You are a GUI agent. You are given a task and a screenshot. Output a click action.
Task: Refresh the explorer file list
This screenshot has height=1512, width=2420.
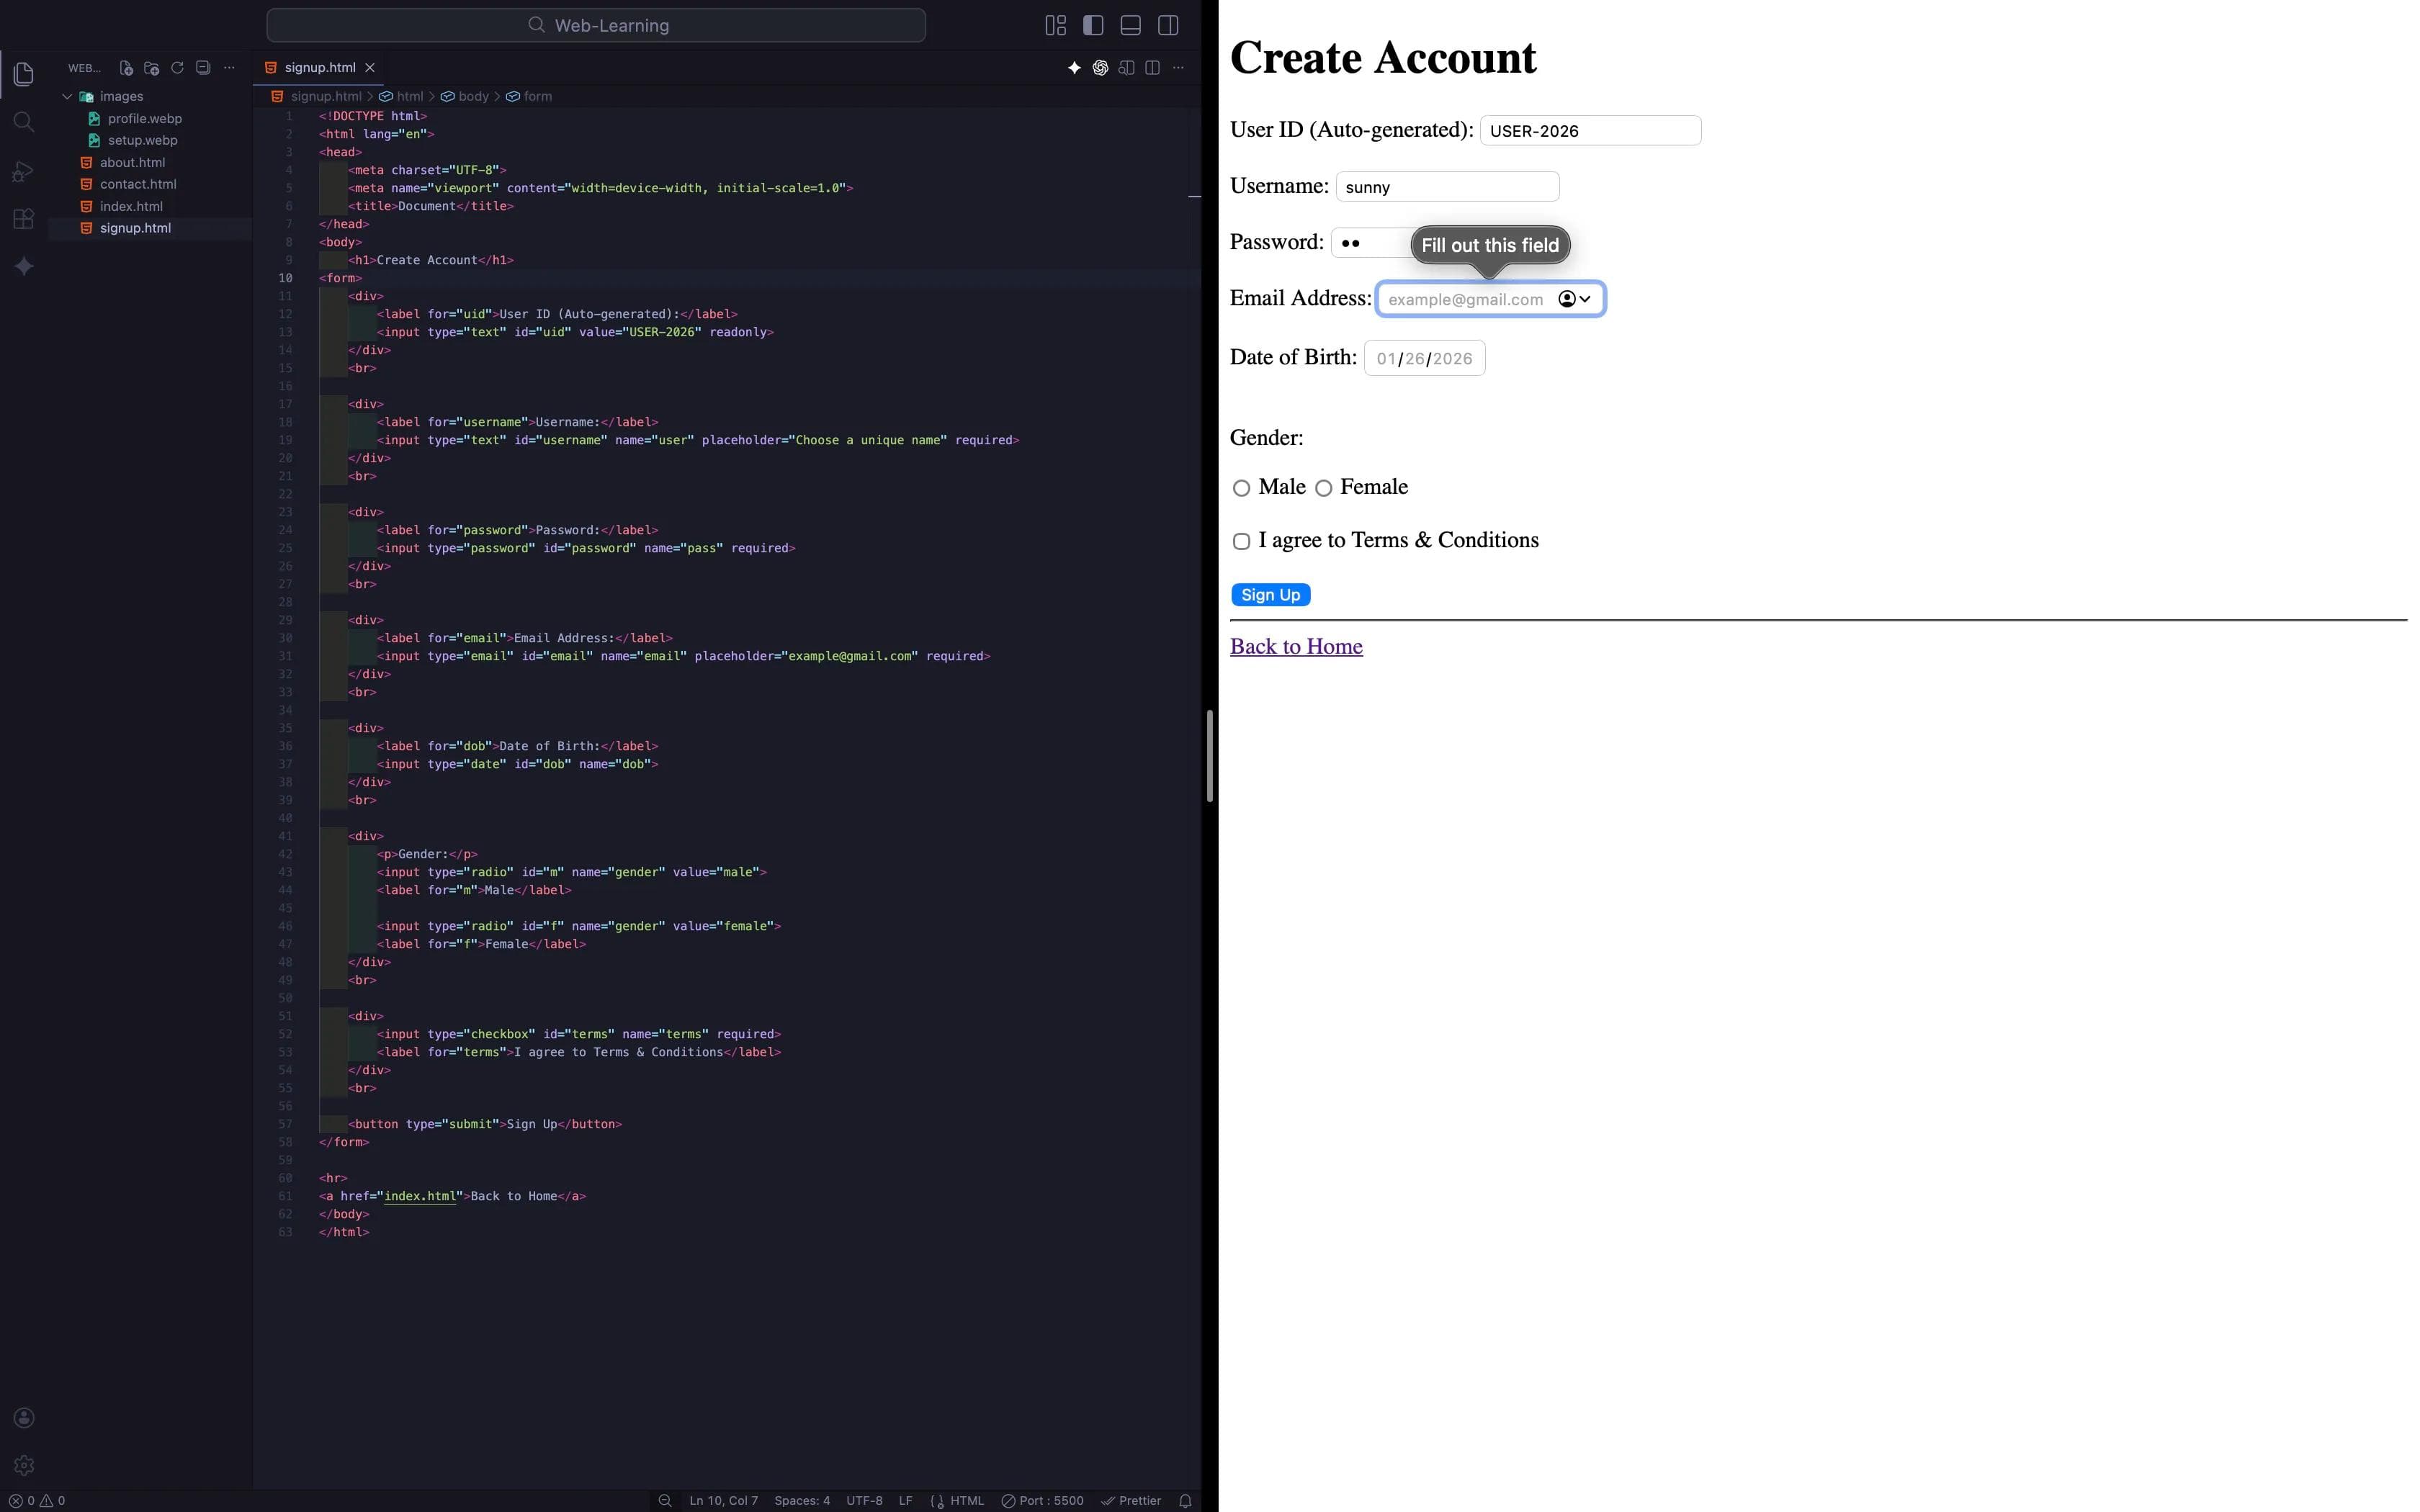click(177, 68)
